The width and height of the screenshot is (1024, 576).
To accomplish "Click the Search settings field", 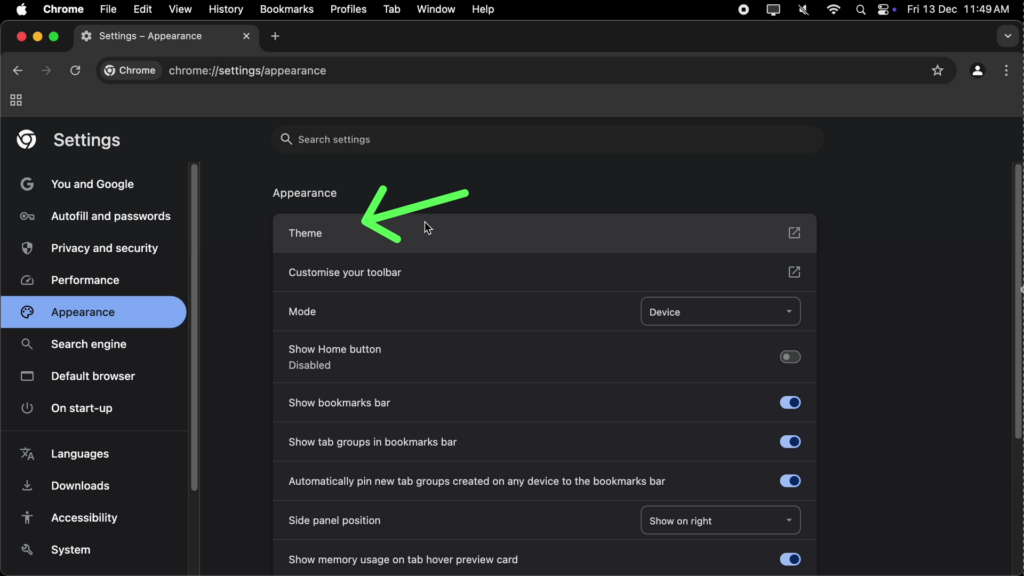I will (x=547, y=139).
